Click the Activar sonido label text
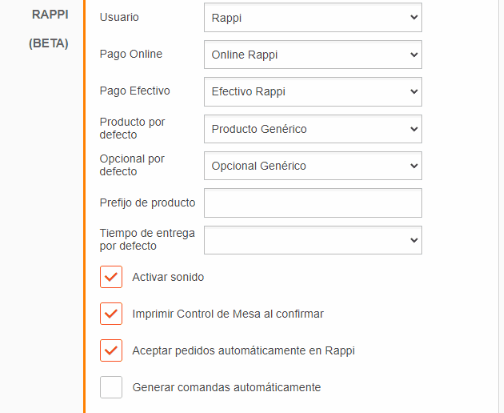 click(168, 277)
